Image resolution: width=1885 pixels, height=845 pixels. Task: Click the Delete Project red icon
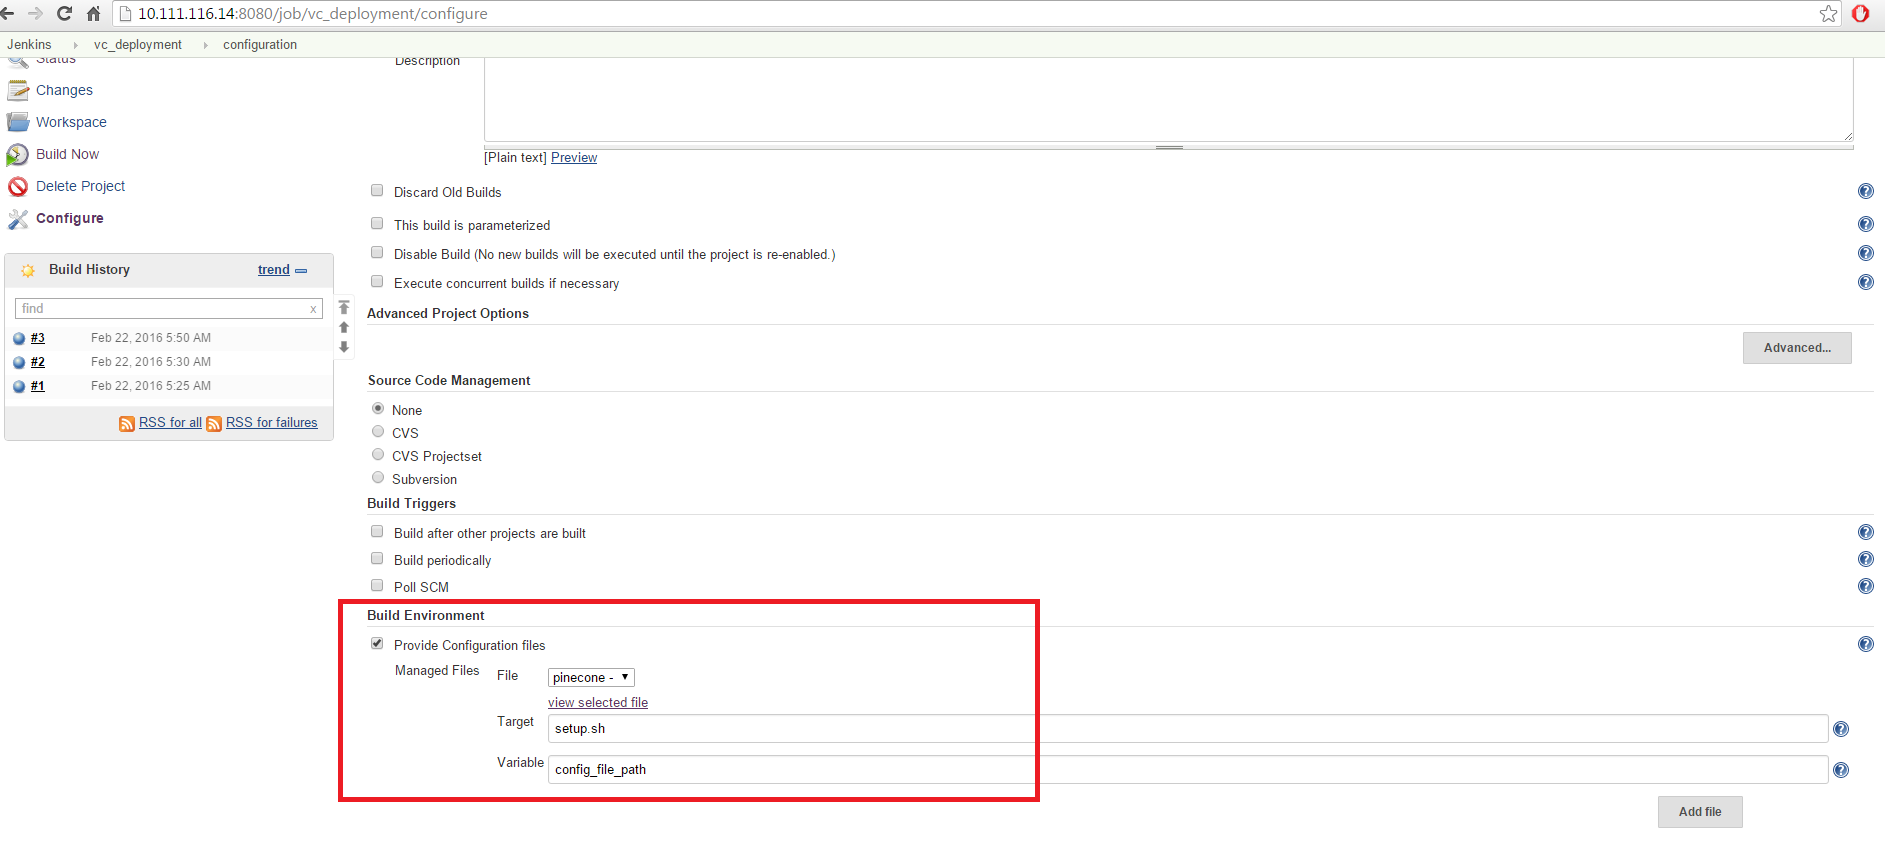(x=18, y=187)
